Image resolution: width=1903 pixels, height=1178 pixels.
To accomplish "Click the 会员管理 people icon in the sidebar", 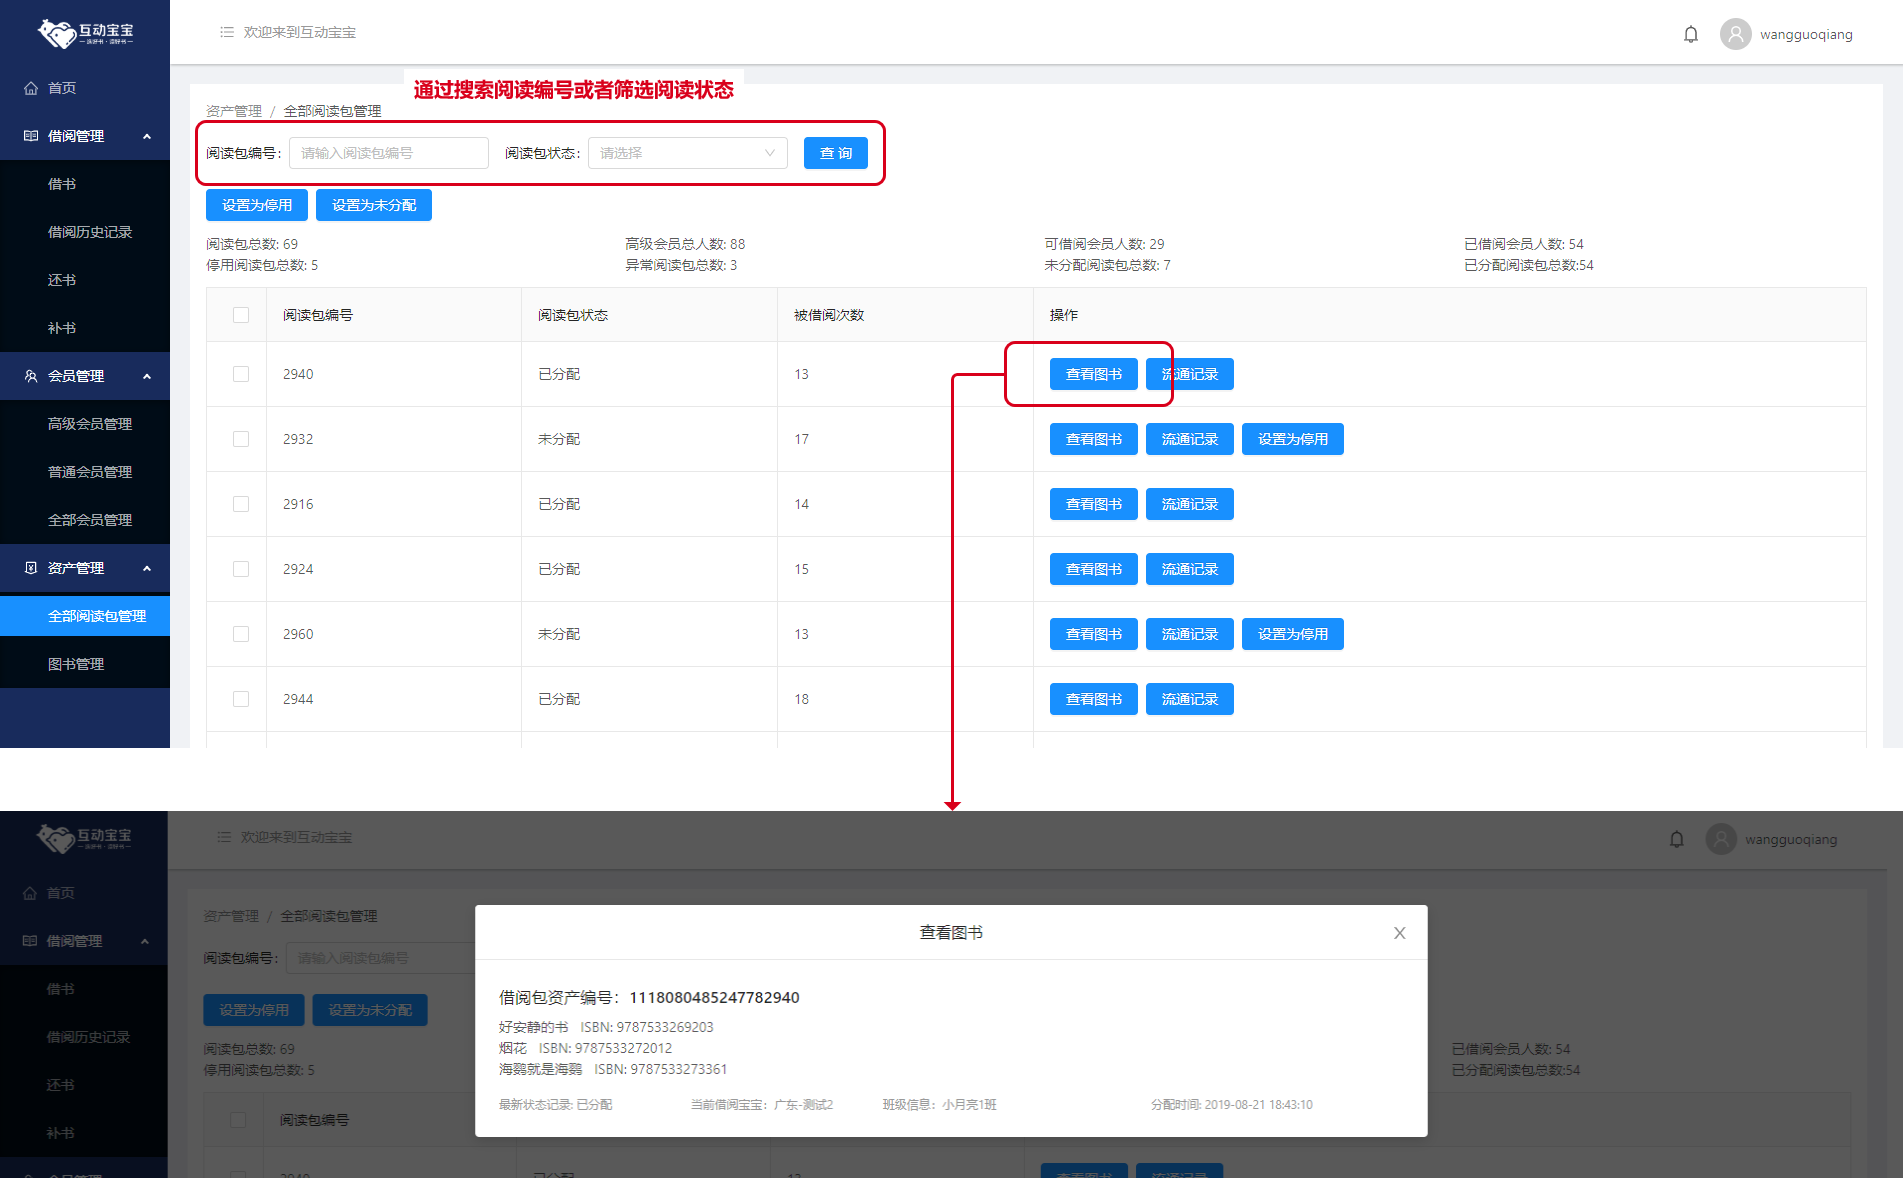I will point(31,376).
